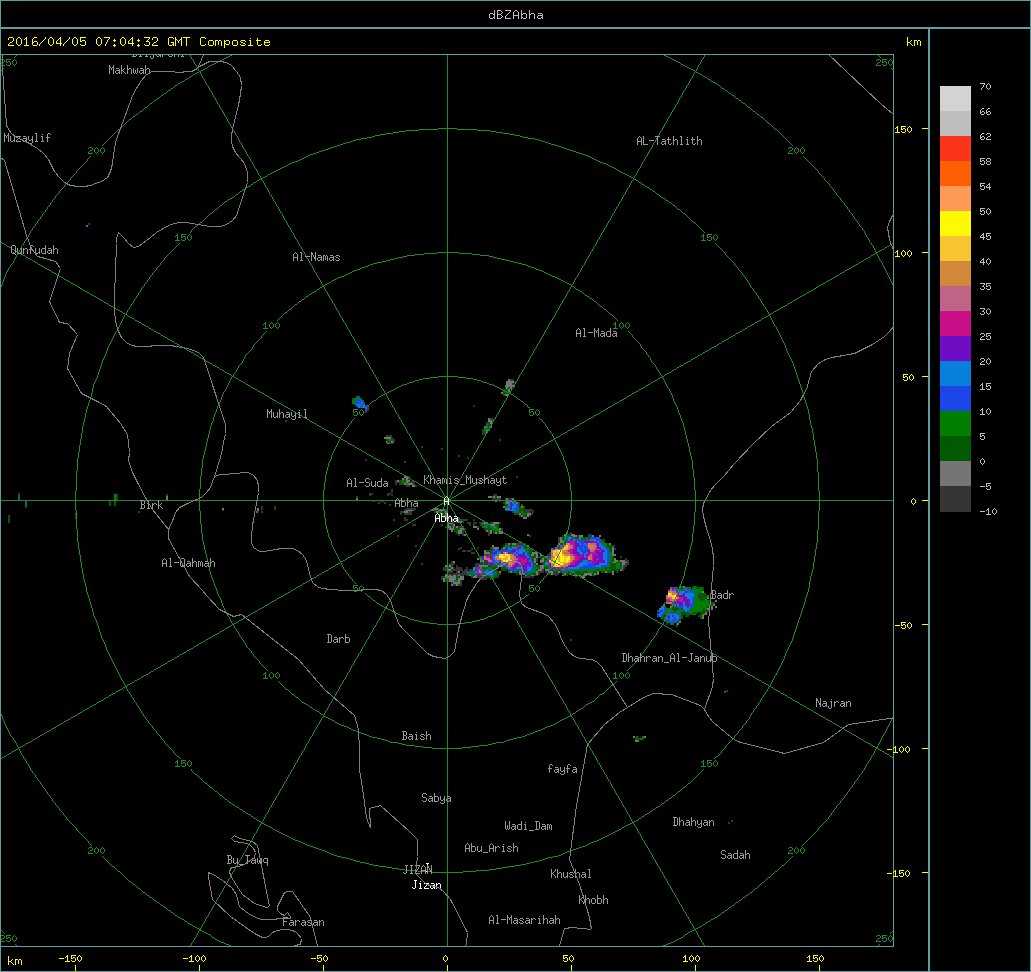Click the km unit label at bottom left

14,961
